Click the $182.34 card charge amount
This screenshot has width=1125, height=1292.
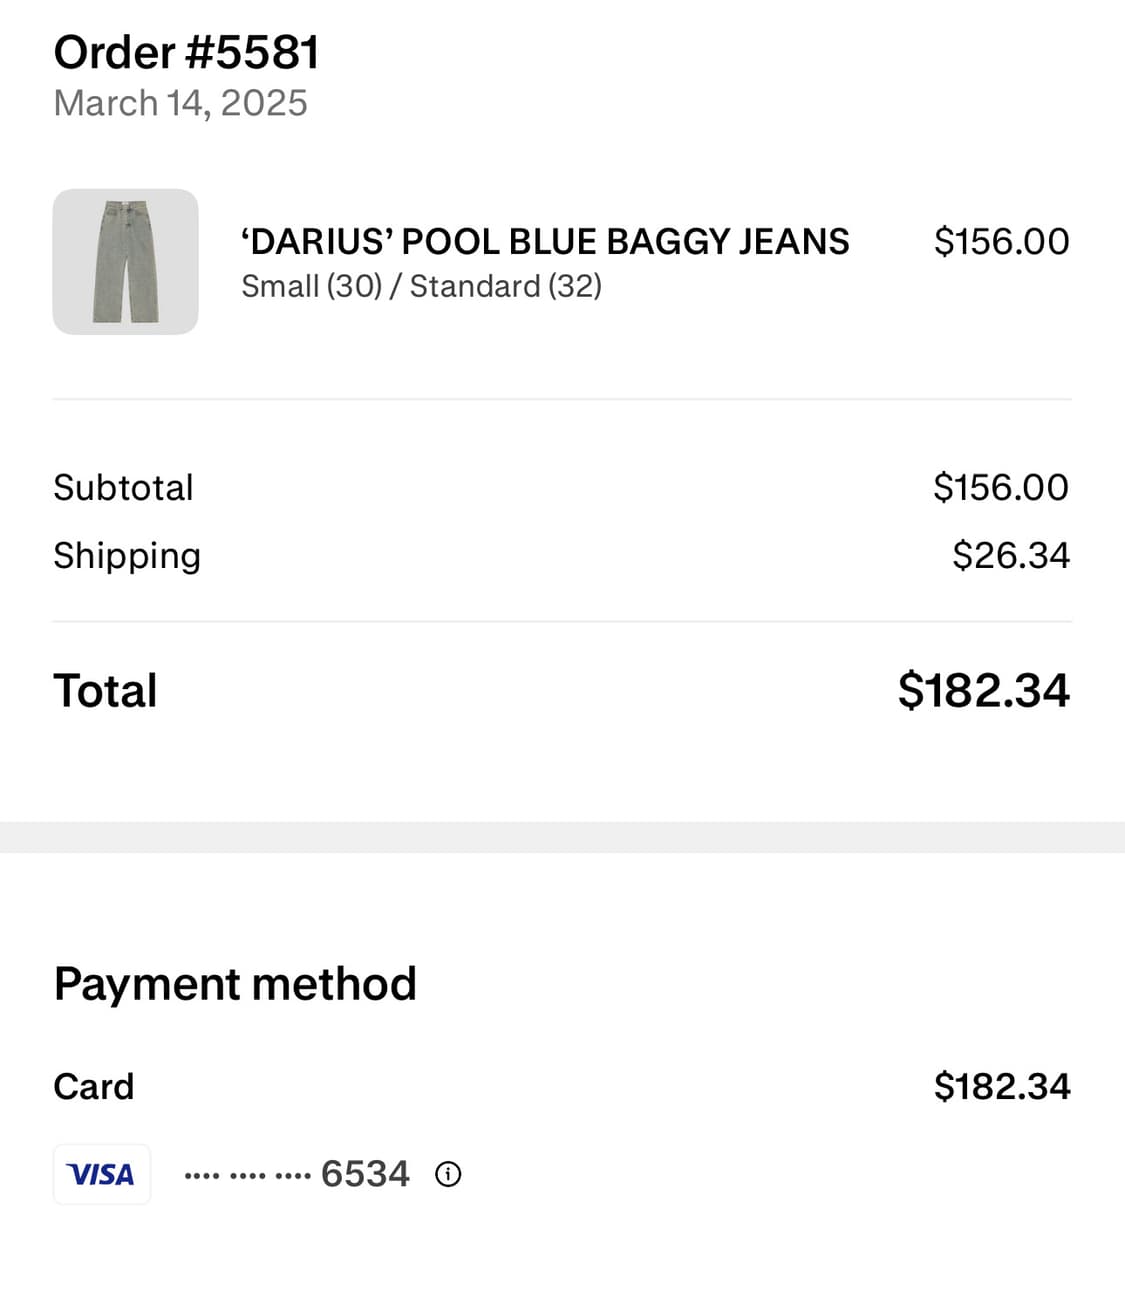[1002, 1087]
